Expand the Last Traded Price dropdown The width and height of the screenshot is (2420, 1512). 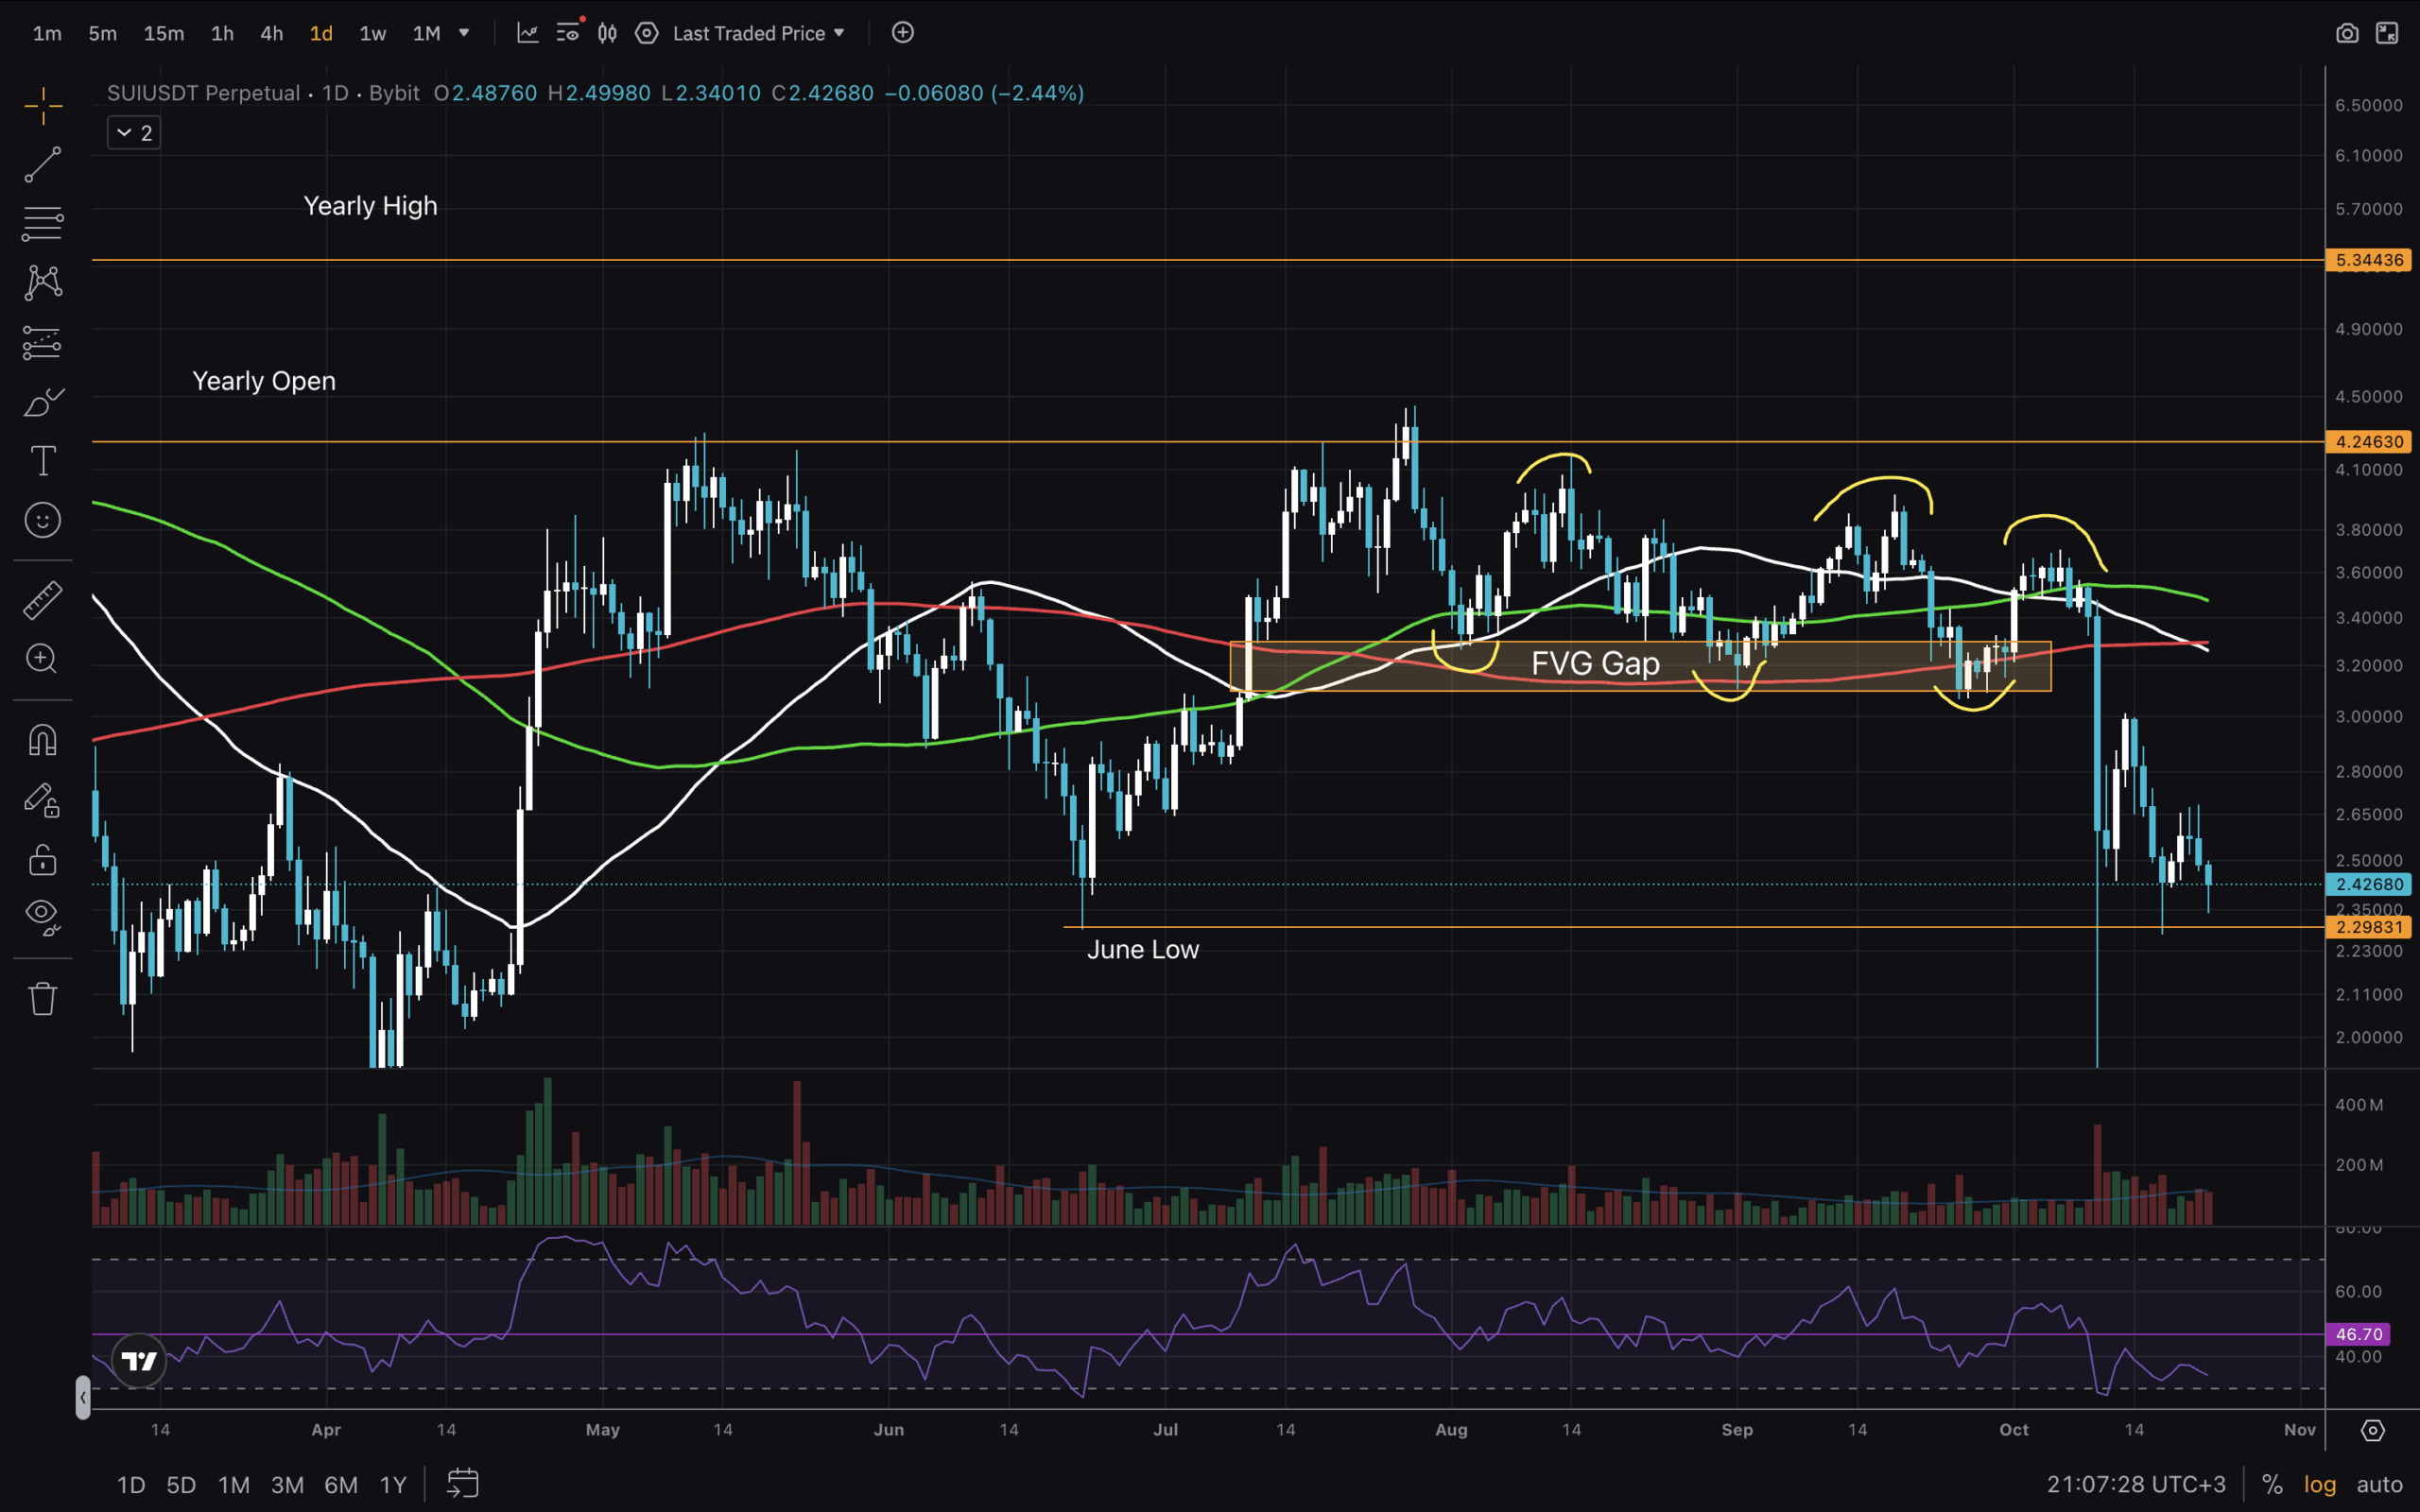pos(759,33)
